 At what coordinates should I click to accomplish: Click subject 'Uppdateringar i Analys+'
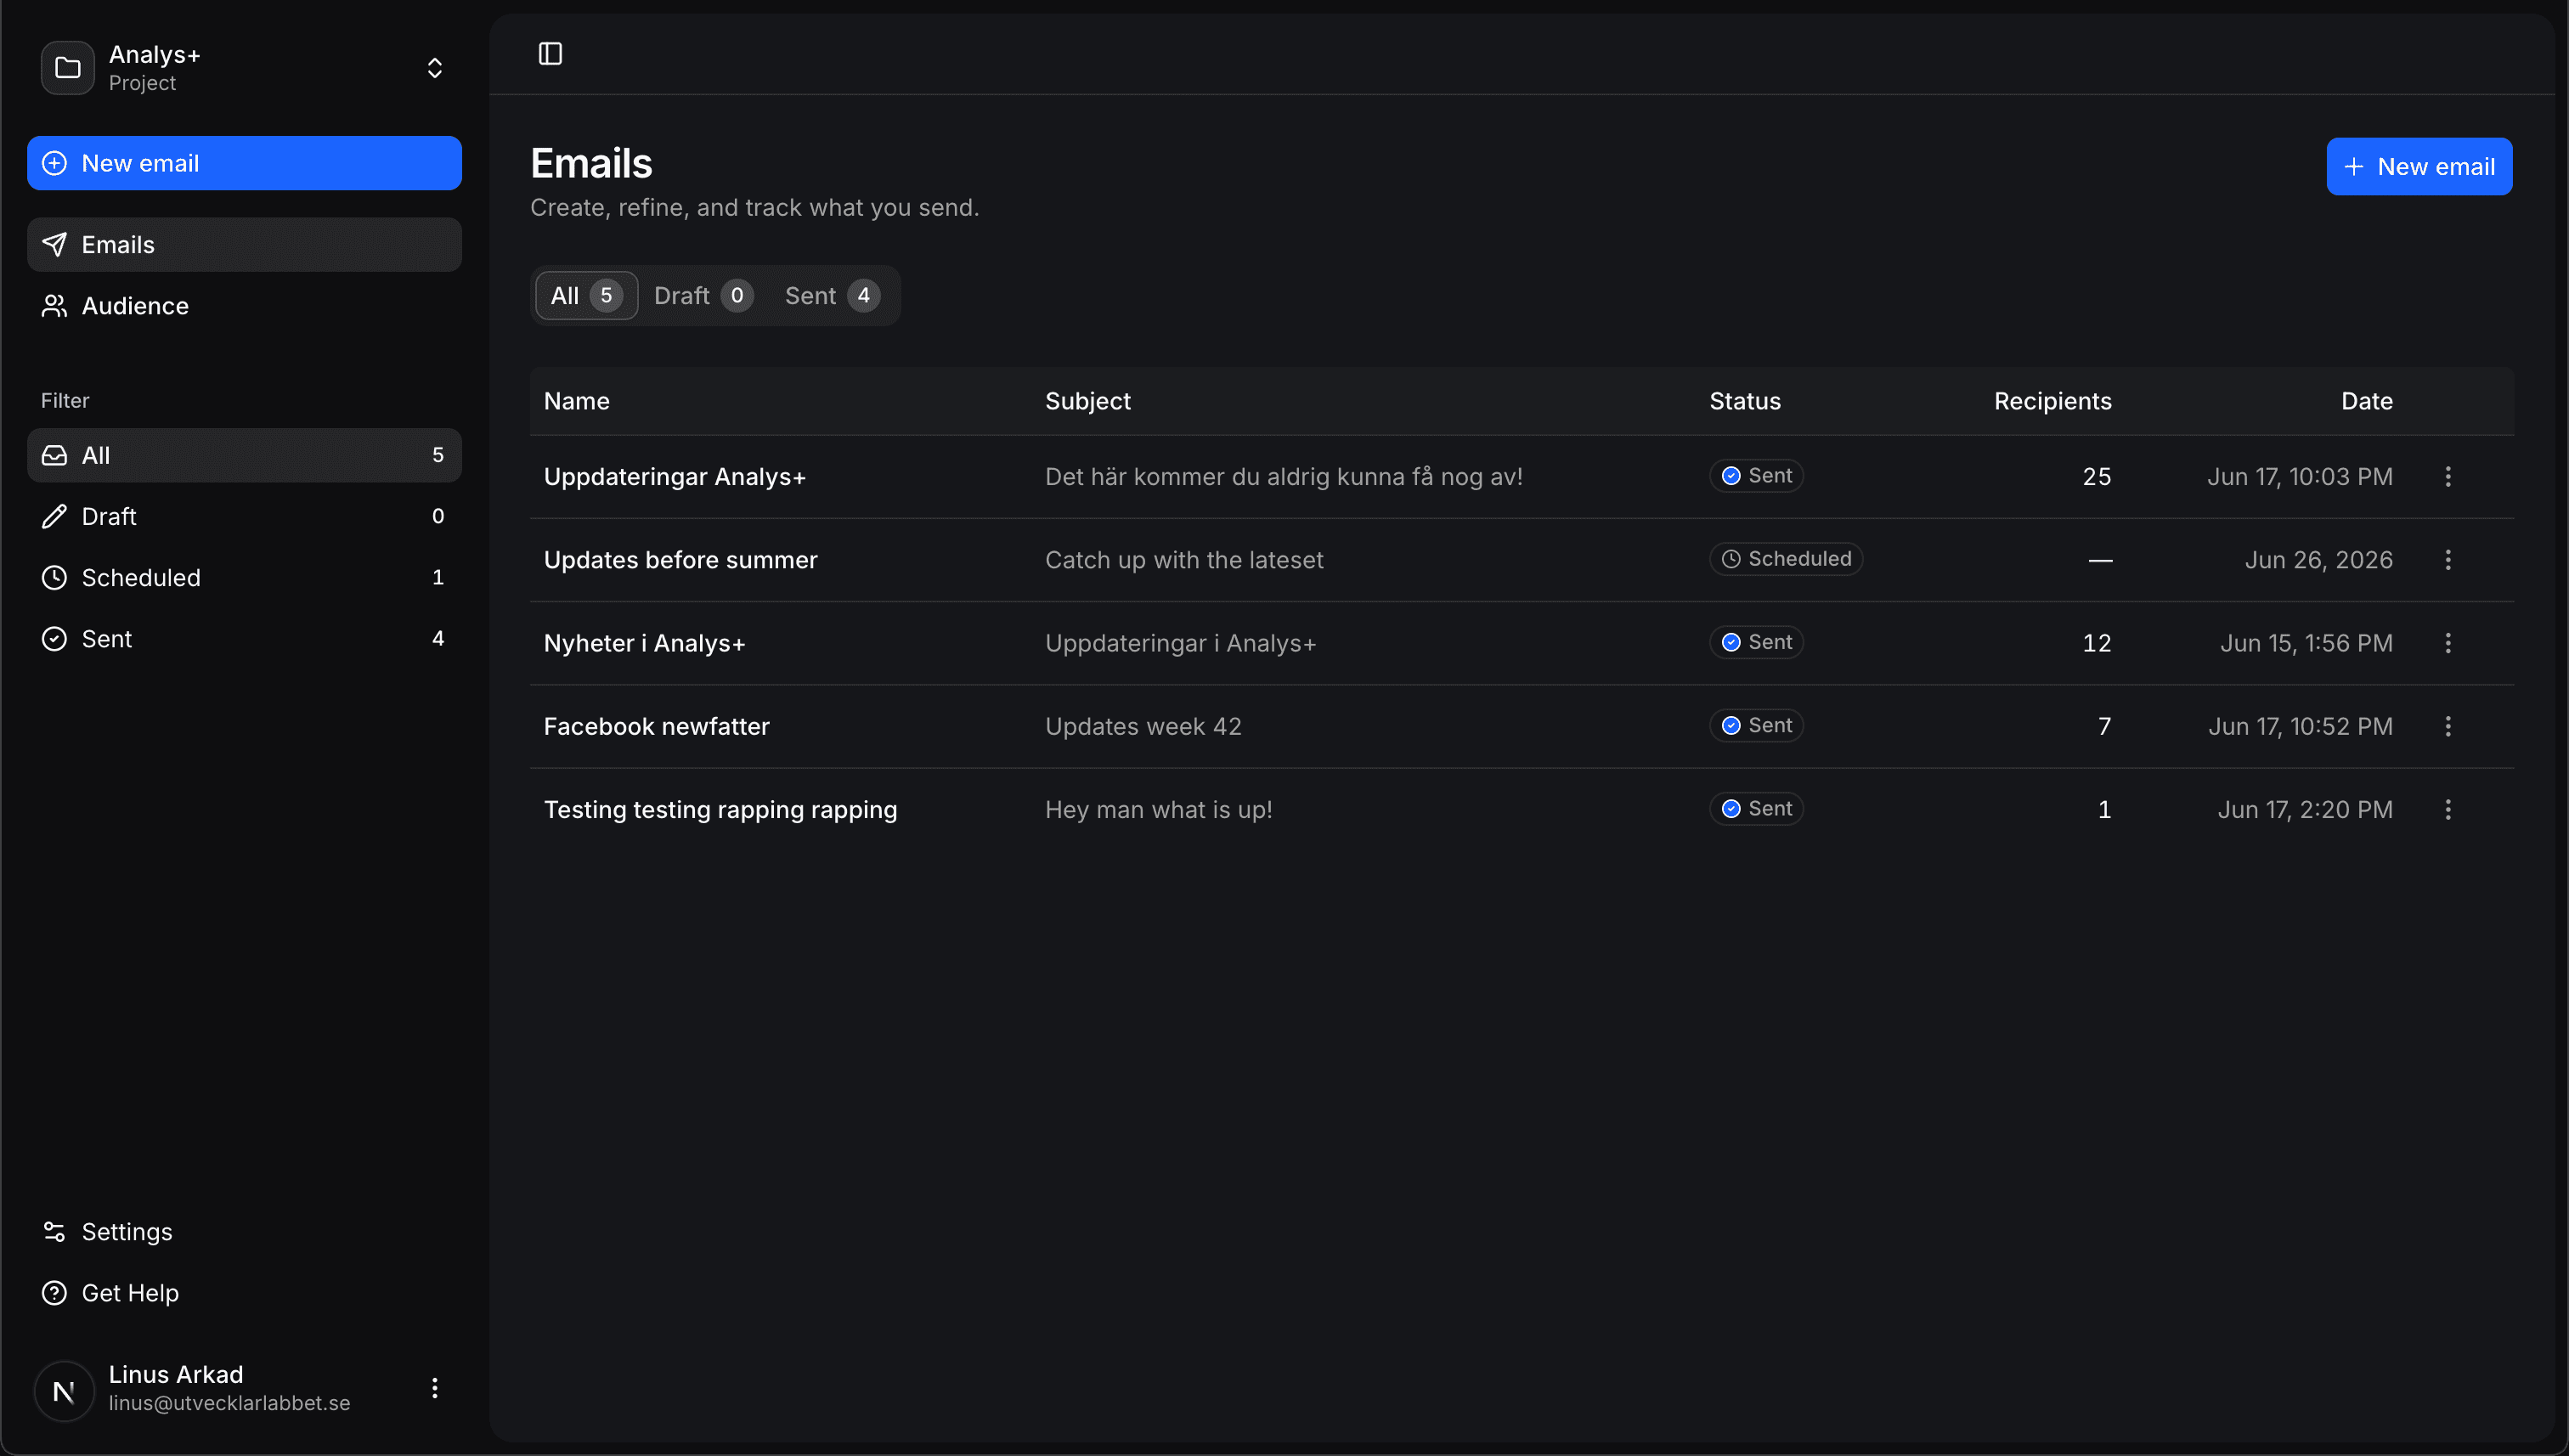coord(1180,643)
